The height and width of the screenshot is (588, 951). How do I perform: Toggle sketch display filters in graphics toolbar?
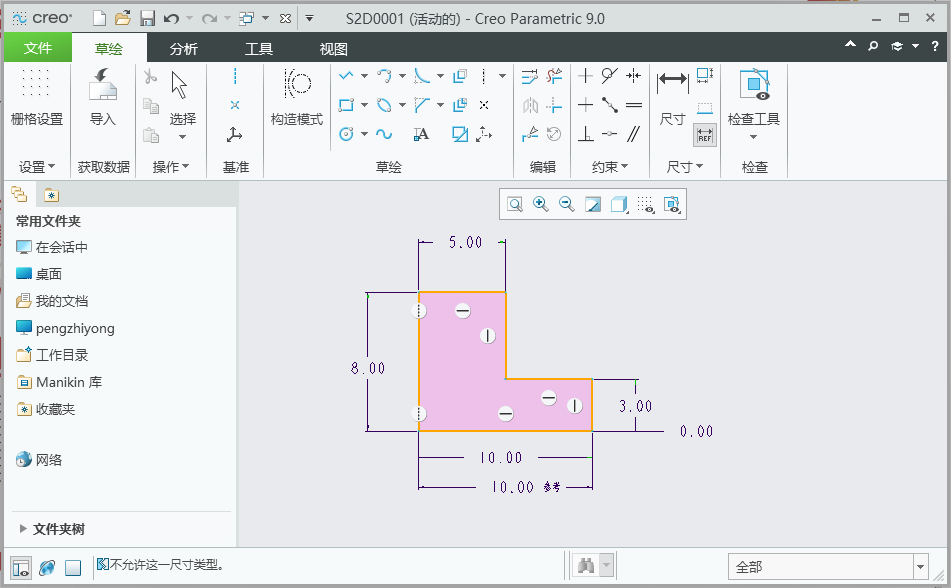[x=646, y=204]
